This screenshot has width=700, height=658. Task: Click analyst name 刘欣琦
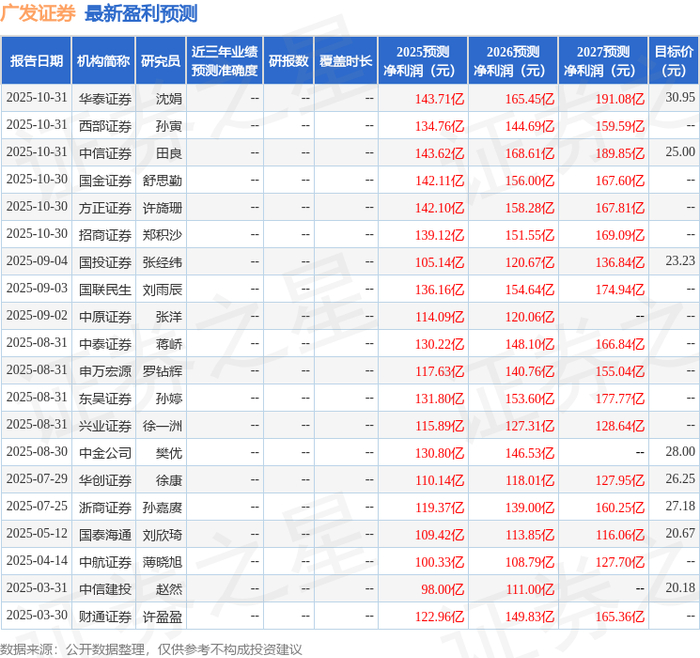[162, 534]
